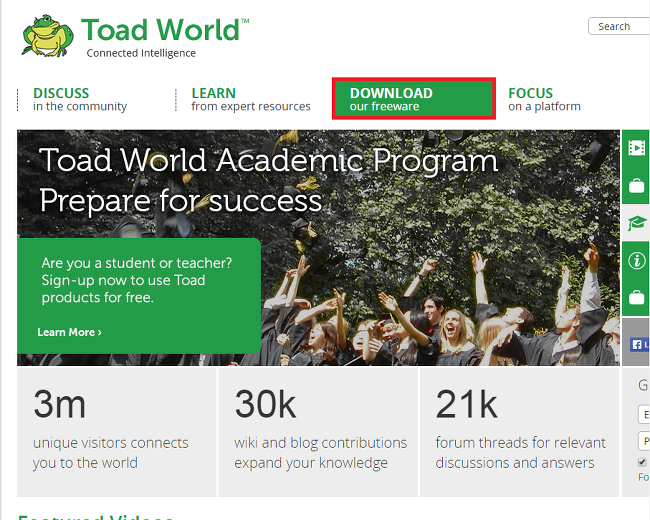The image size is (650, 520).
Task: Focus the Search field
Action: coord(619,27)
